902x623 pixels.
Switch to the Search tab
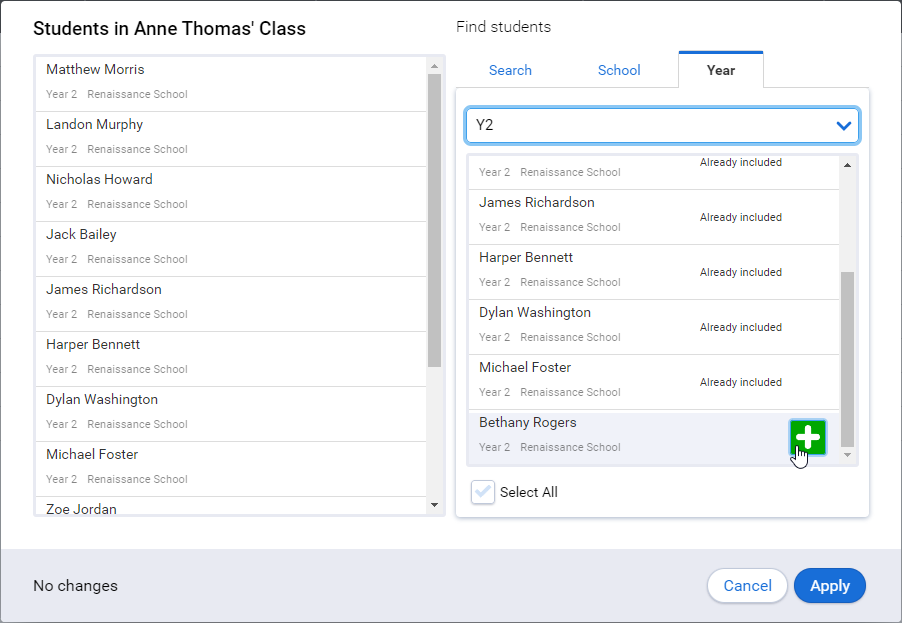[x=510, y=70]
